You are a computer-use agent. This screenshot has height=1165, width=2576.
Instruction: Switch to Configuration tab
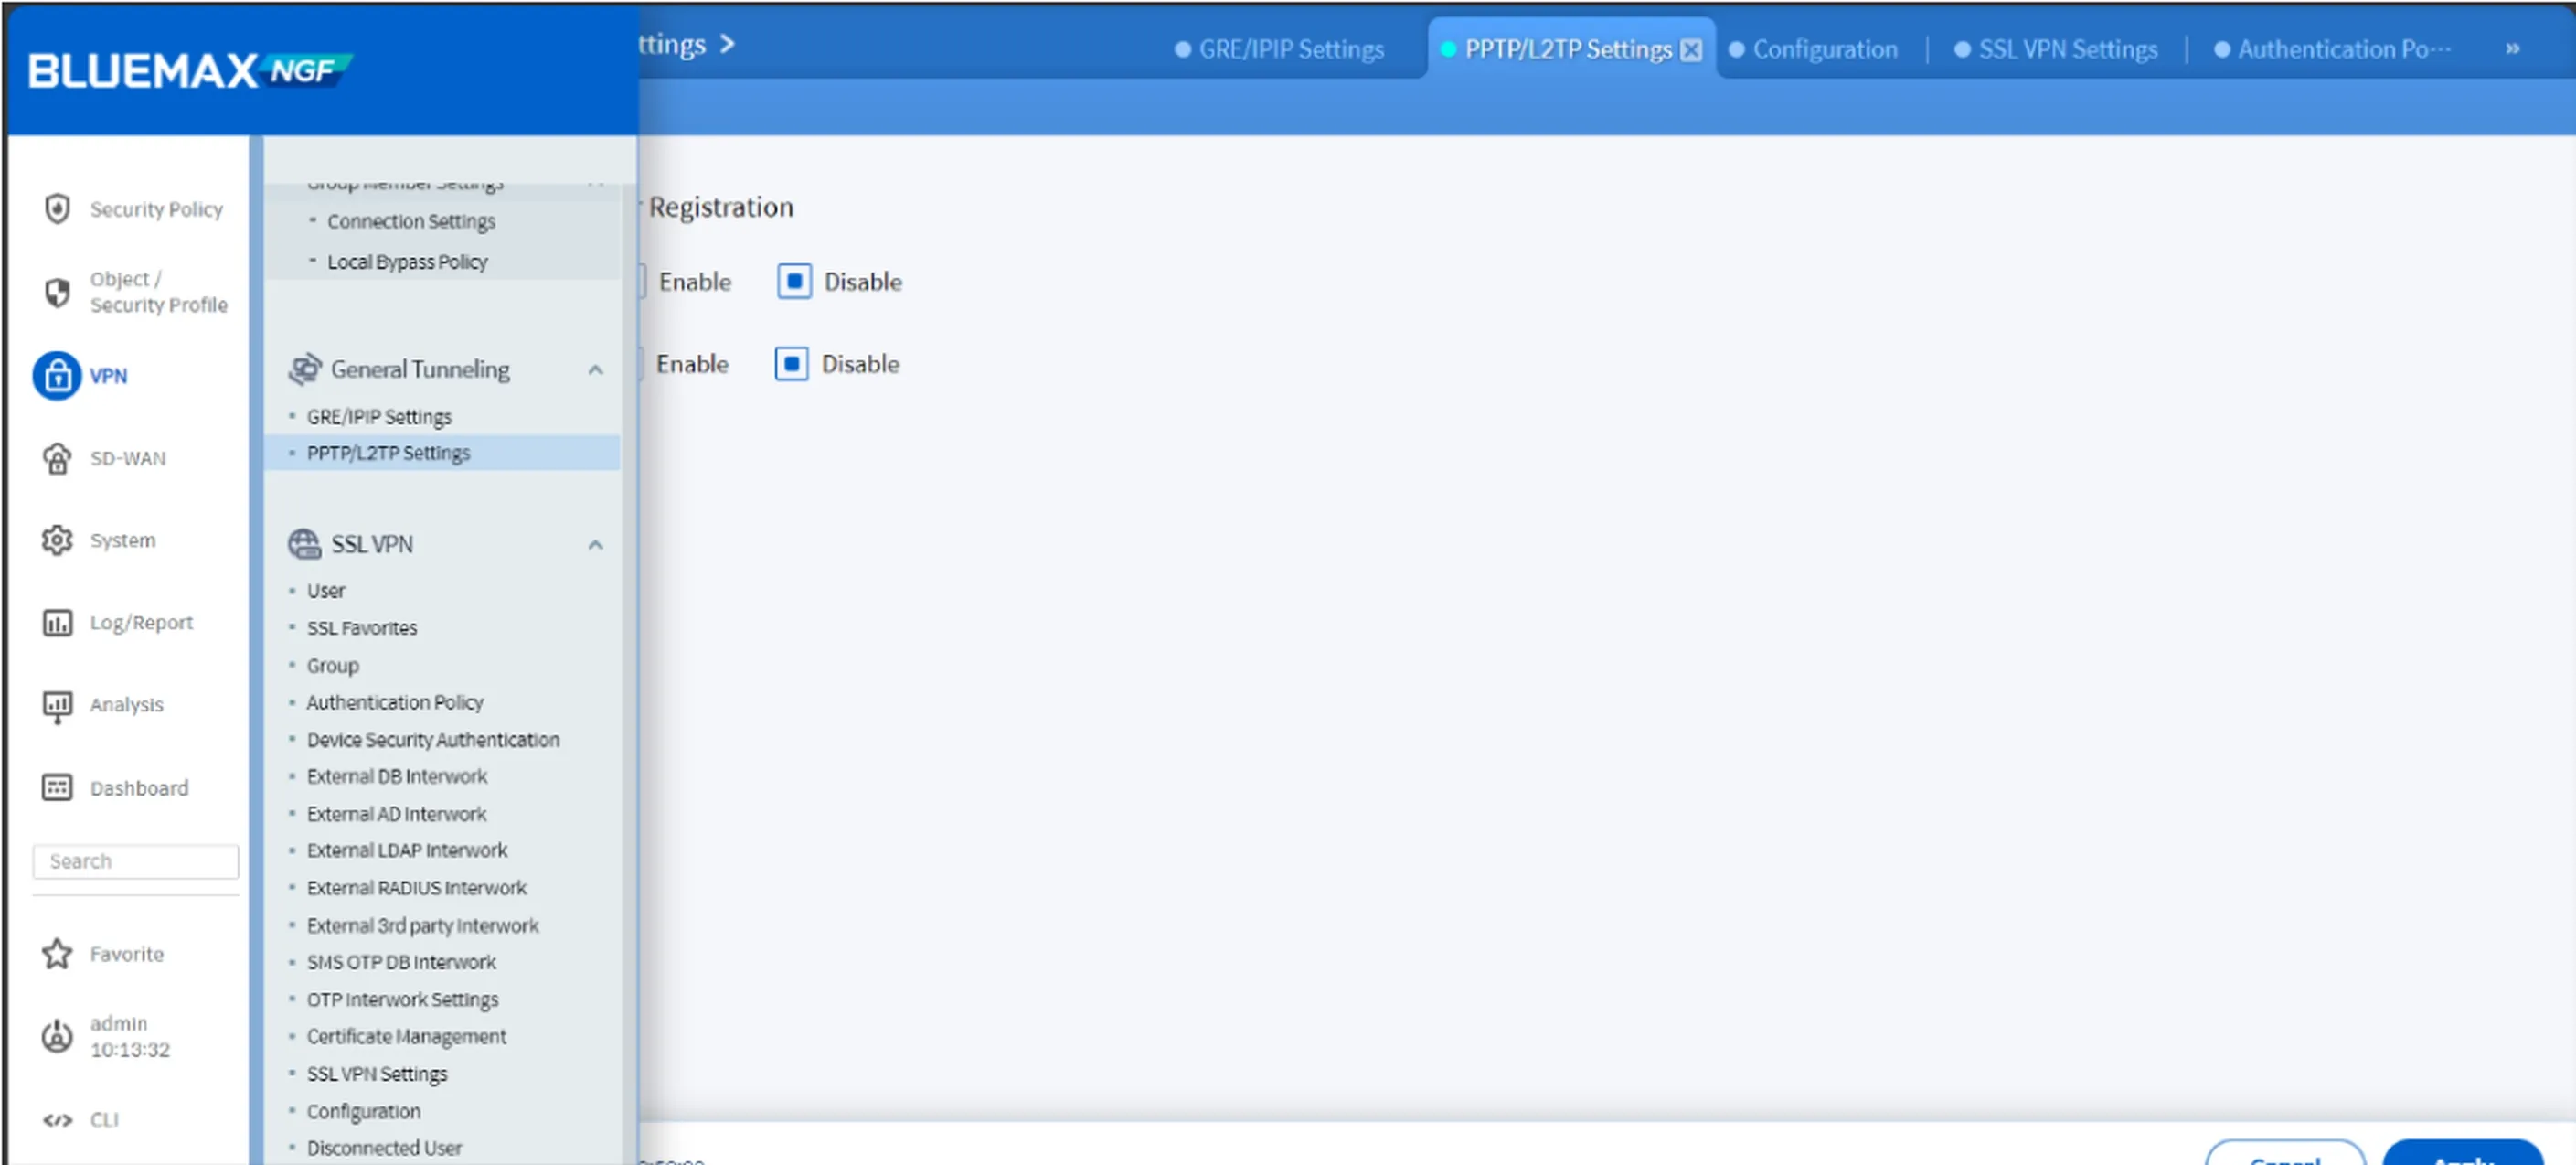(1812, 49)
